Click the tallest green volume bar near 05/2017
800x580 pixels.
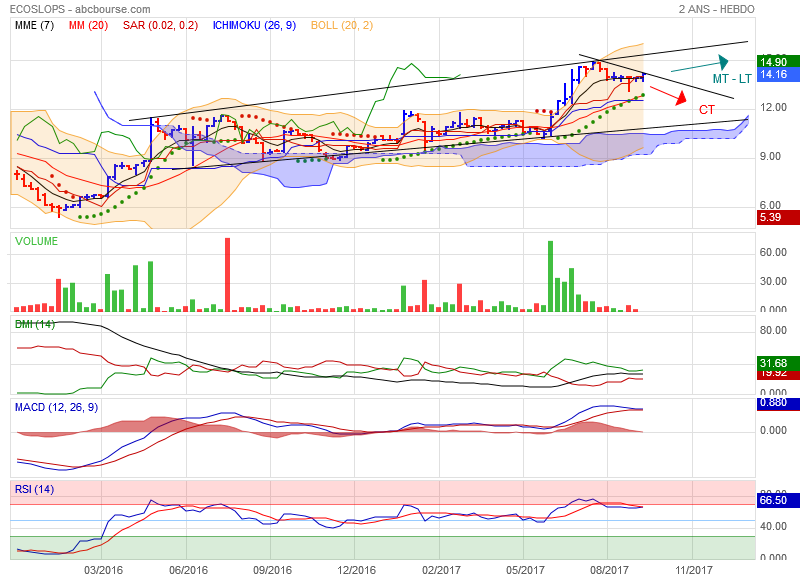[551, 276]
